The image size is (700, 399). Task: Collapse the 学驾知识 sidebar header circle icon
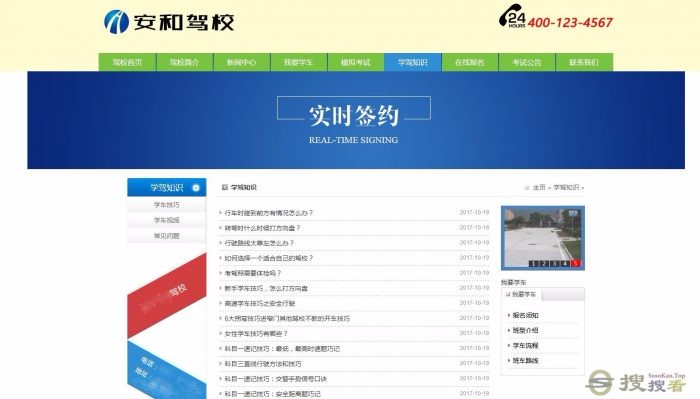click(x=196, y=188)
